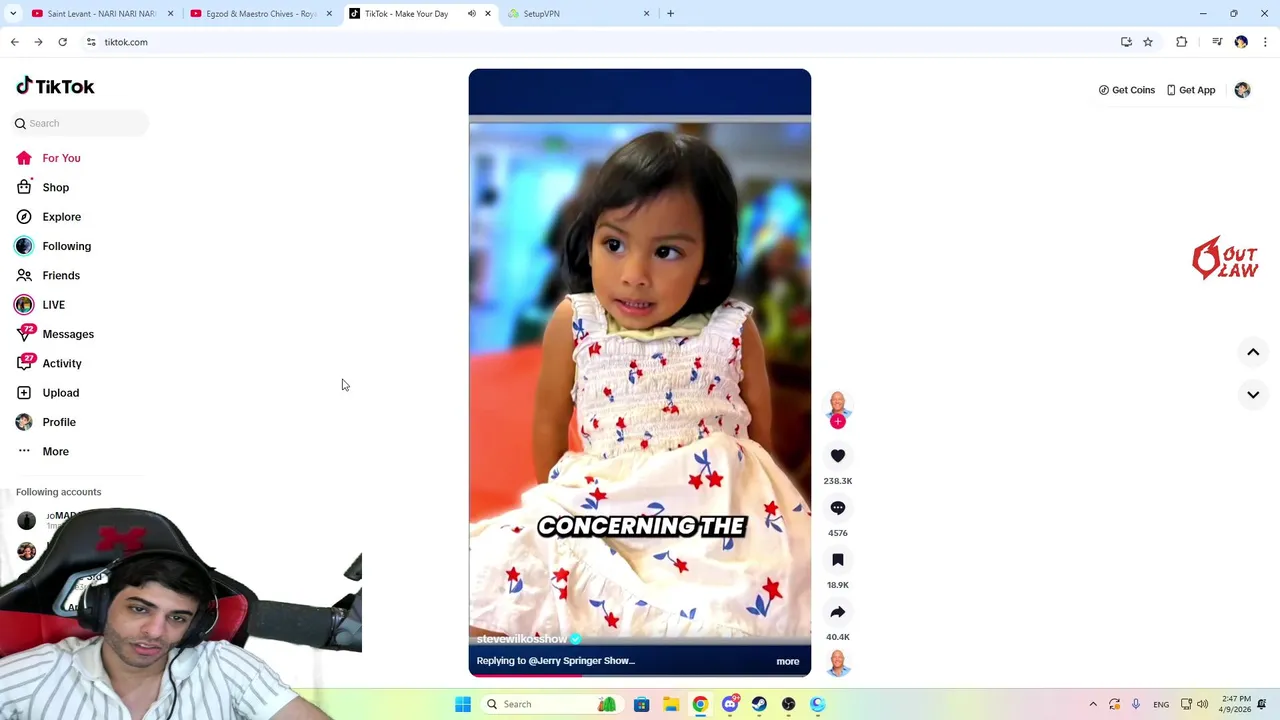This screenshot has height=720, width=1280.
Task: Show hidden system tray icons
Action: click(x=1093, y=704)
